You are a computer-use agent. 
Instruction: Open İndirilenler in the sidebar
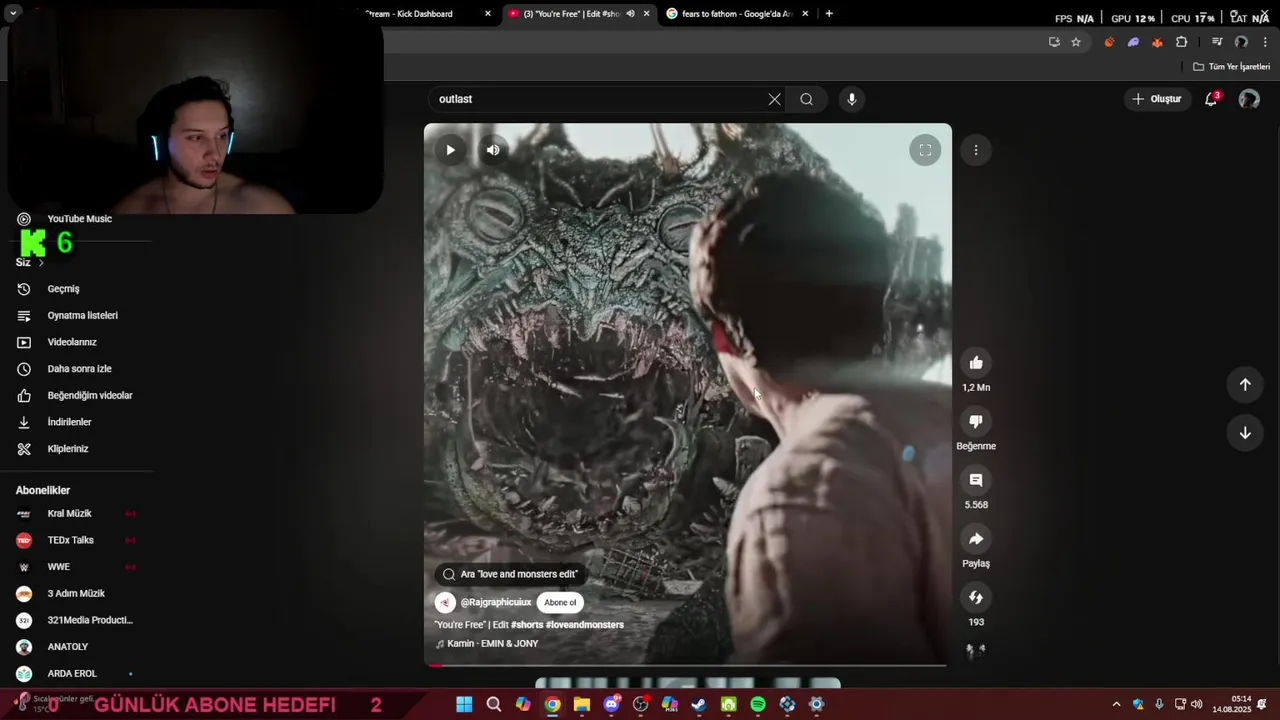click(69, 422)
